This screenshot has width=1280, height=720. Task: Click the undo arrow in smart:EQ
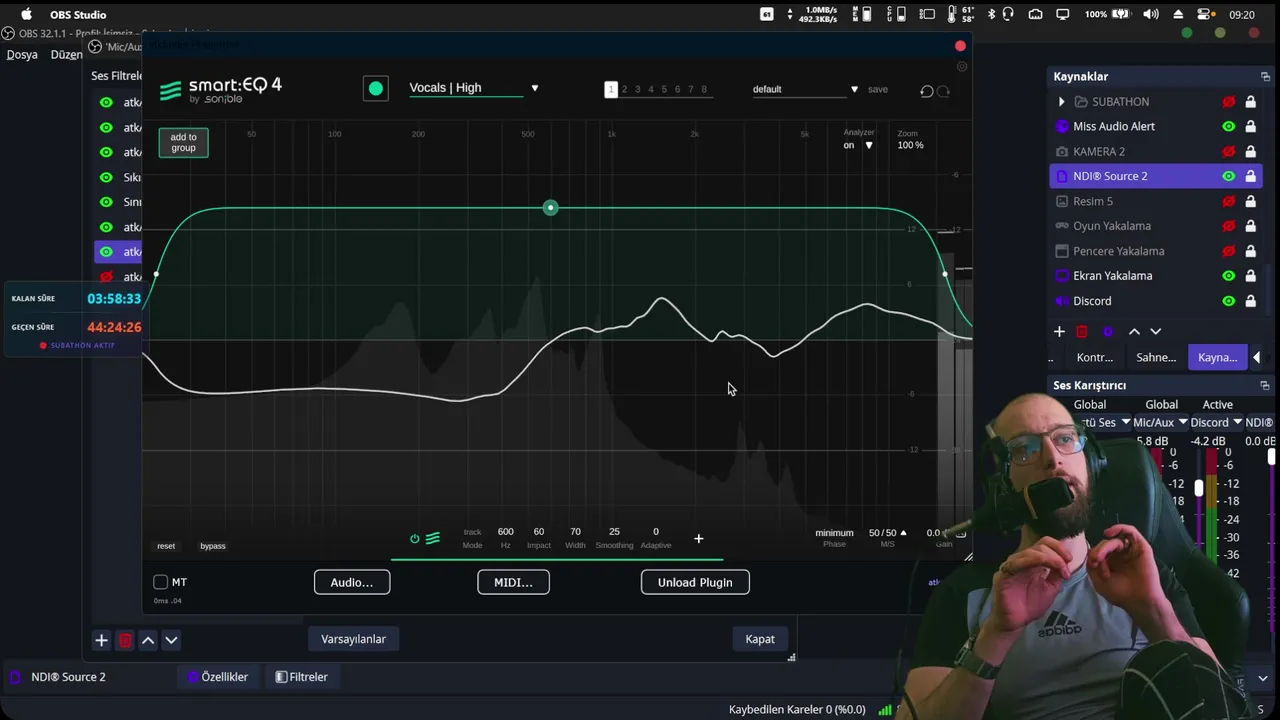[927, 91]
